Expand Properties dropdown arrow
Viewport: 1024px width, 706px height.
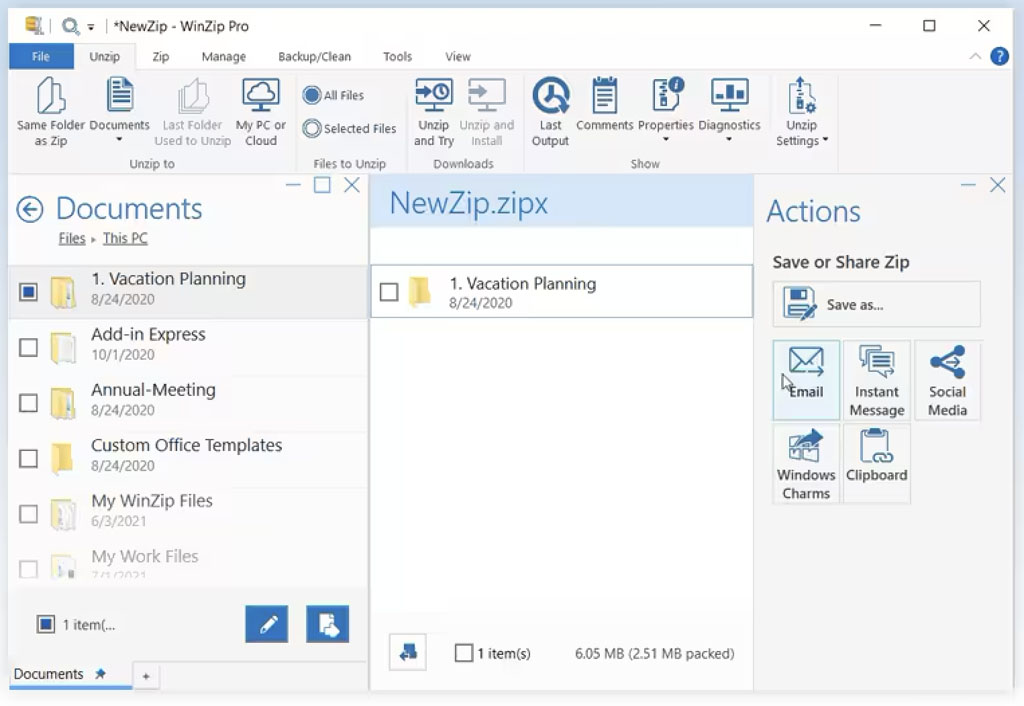pos(665,140)
